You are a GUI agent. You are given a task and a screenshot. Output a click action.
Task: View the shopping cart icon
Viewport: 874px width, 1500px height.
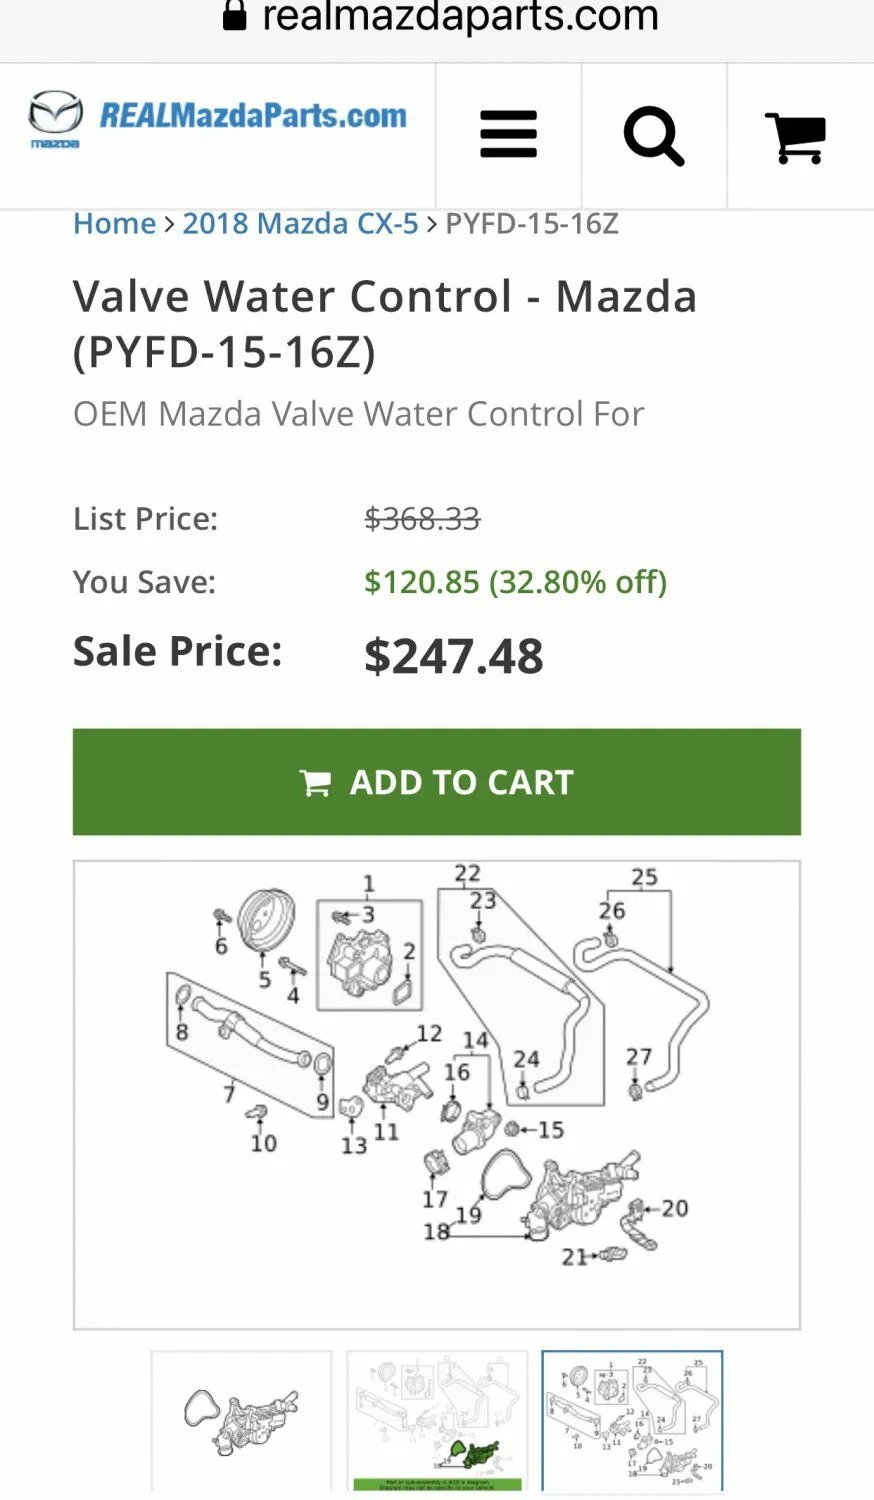point(796,137)
